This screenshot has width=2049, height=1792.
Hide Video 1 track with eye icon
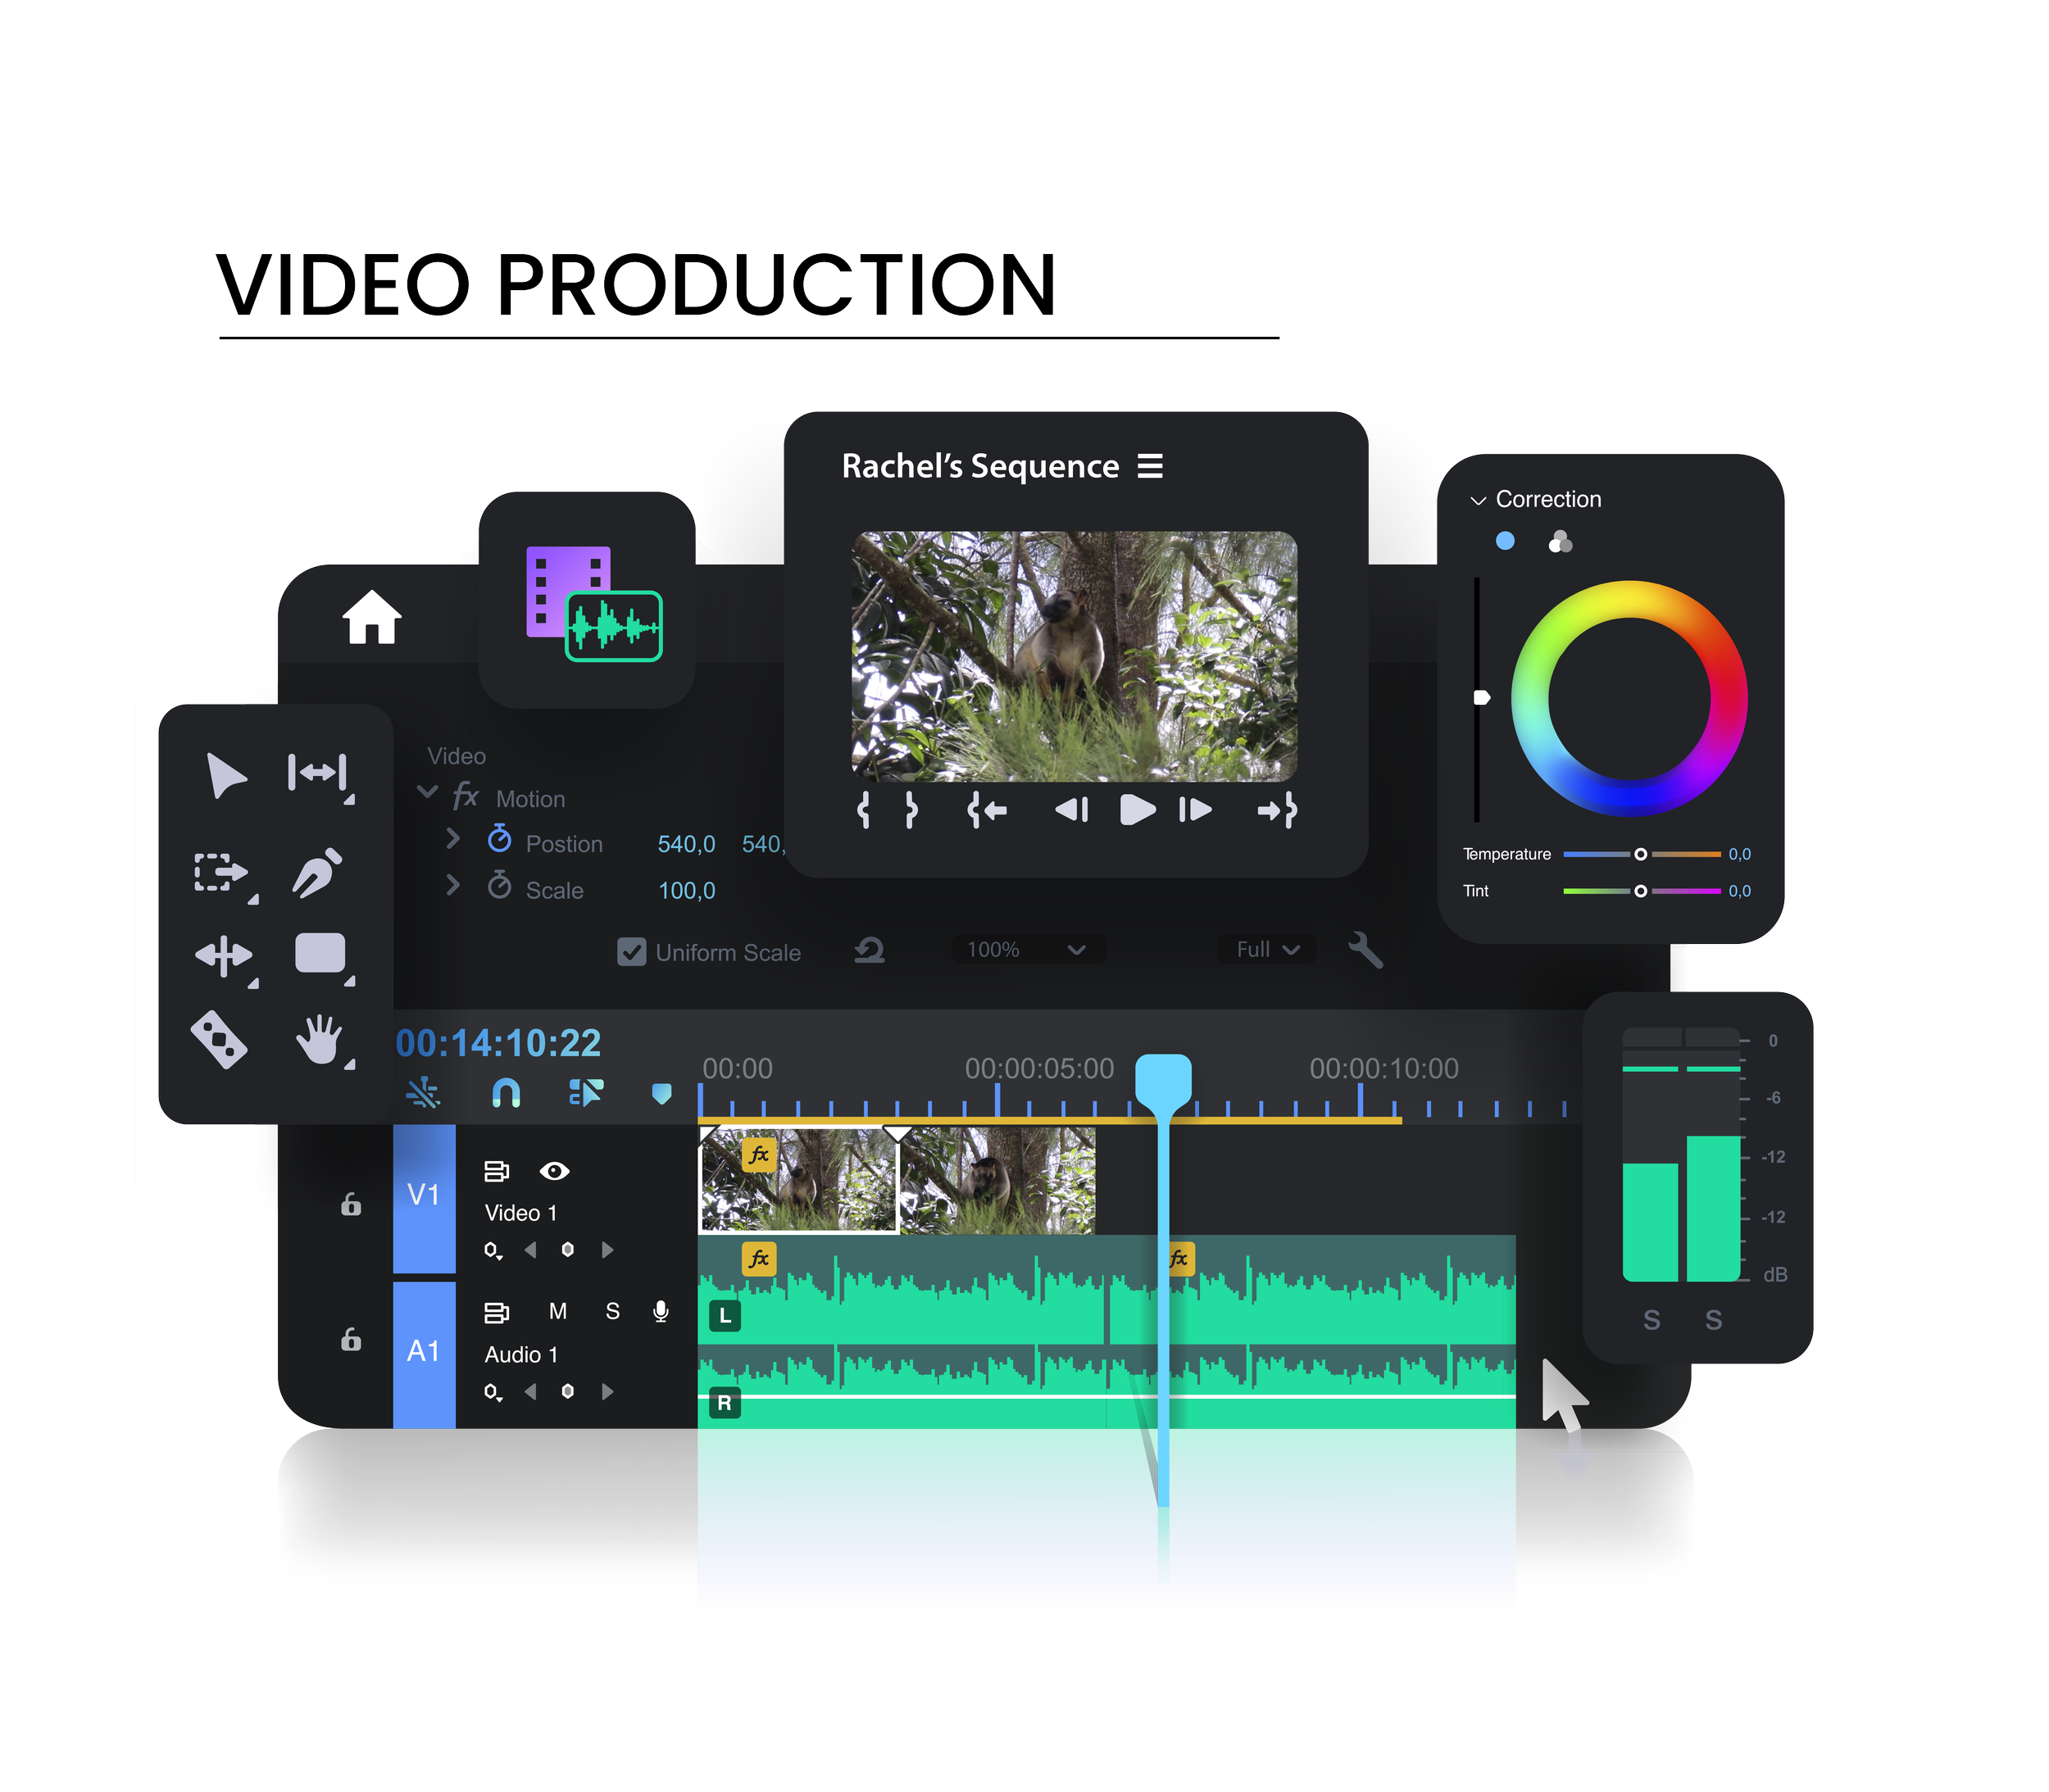click(x=554, y=1171)
